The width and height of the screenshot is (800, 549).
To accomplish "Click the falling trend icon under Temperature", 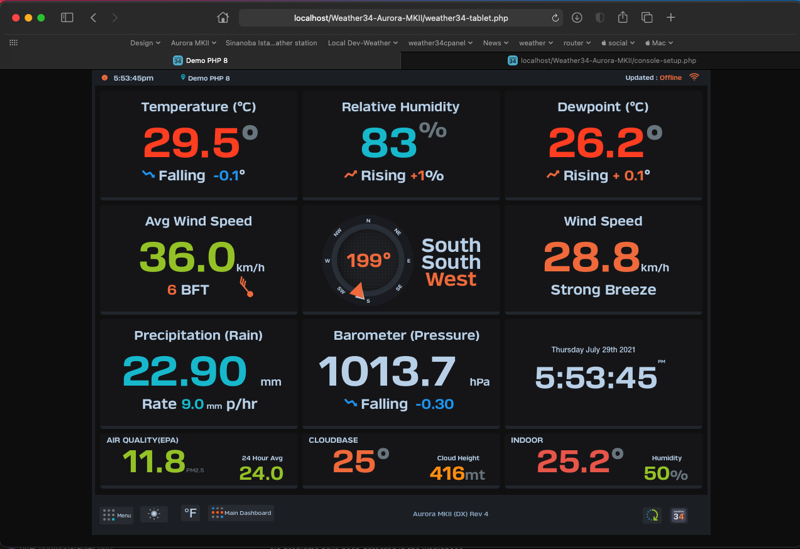I will (x=148, y=174).
